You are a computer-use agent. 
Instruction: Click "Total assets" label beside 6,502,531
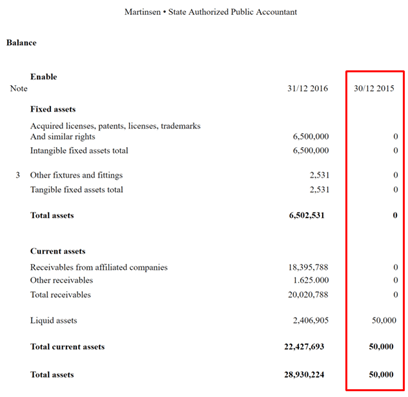point(52,215)
